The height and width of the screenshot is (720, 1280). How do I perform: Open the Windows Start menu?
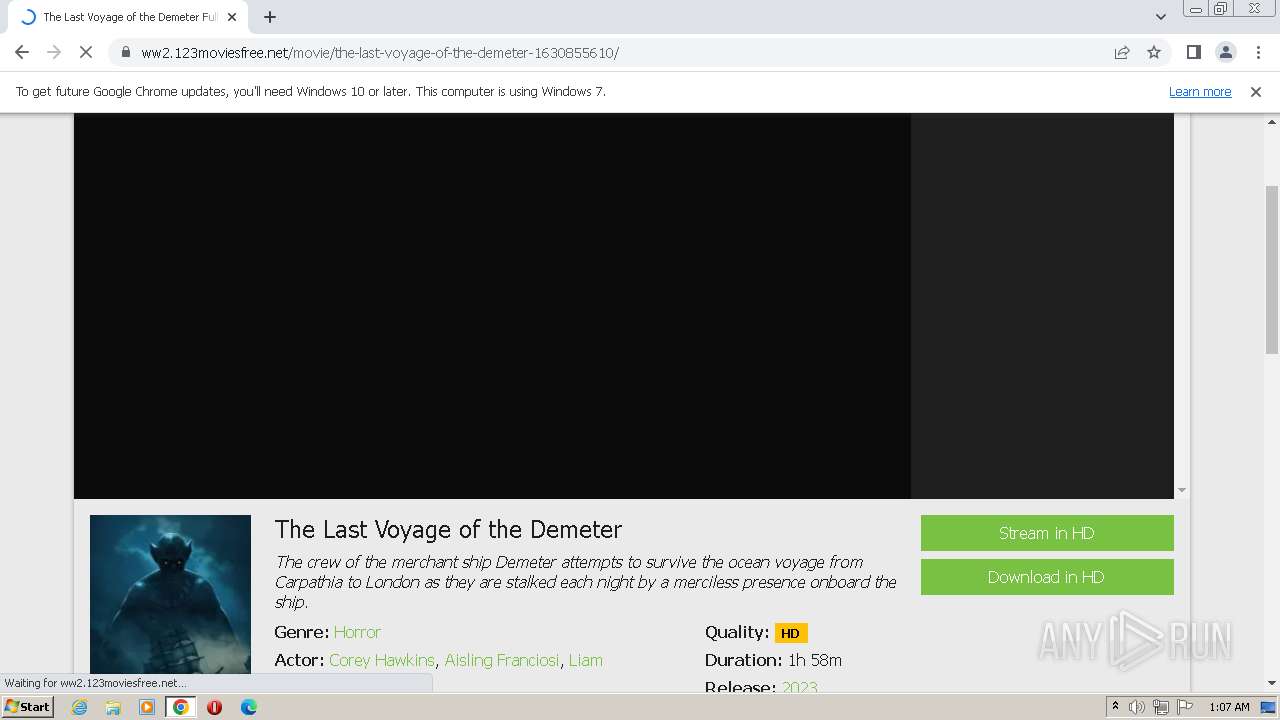[28, 706]
